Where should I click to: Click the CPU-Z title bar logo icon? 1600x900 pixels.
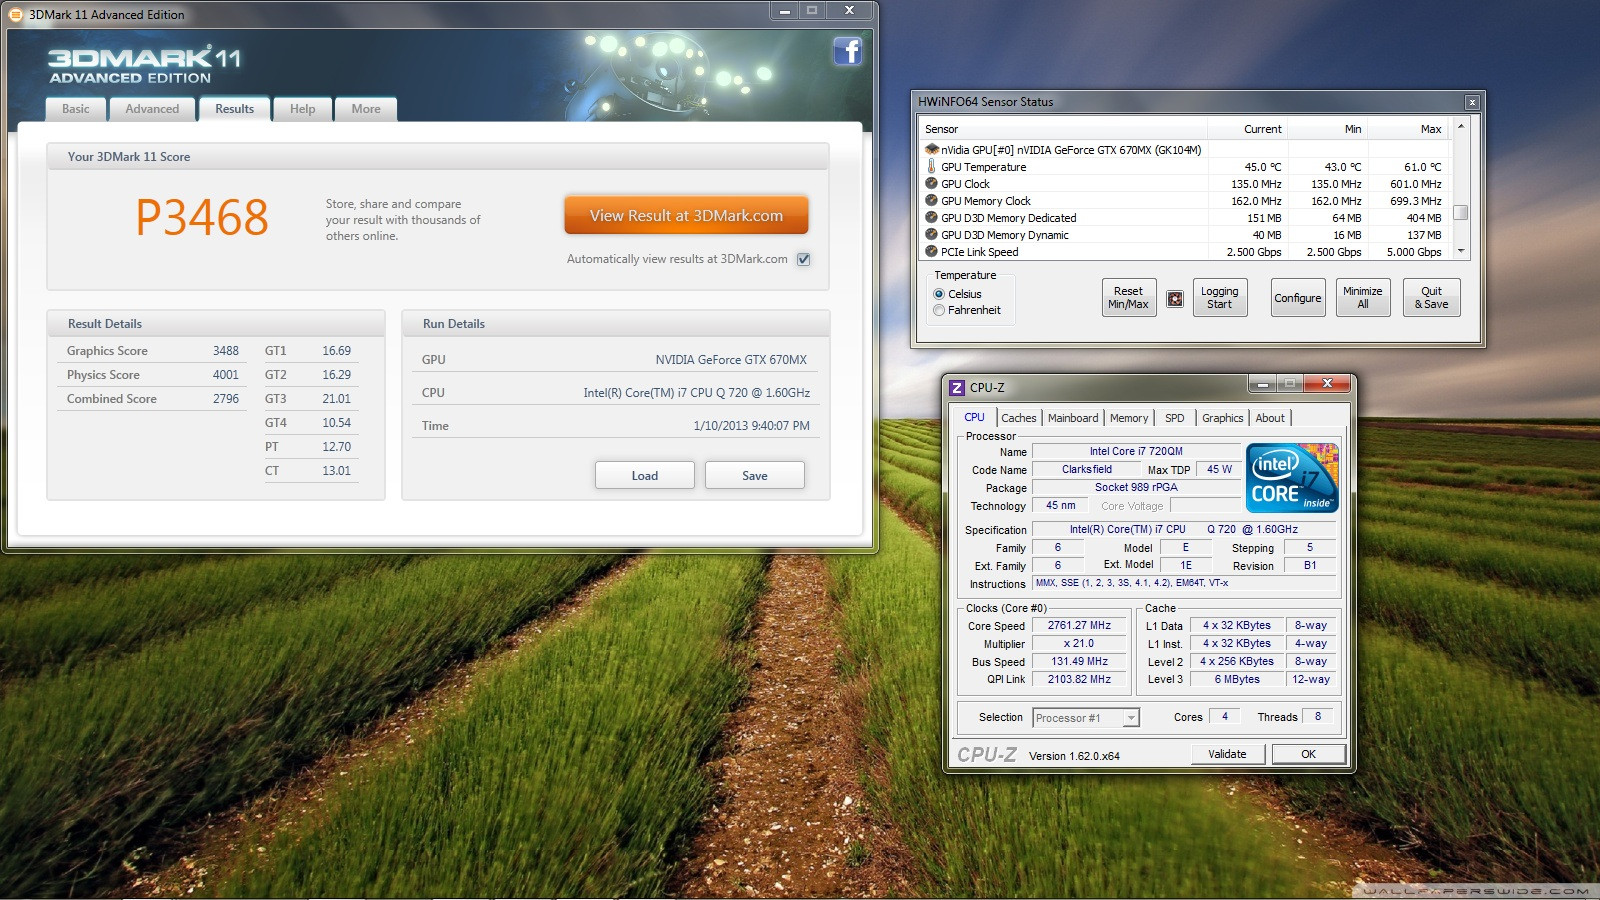click(957, 387)
